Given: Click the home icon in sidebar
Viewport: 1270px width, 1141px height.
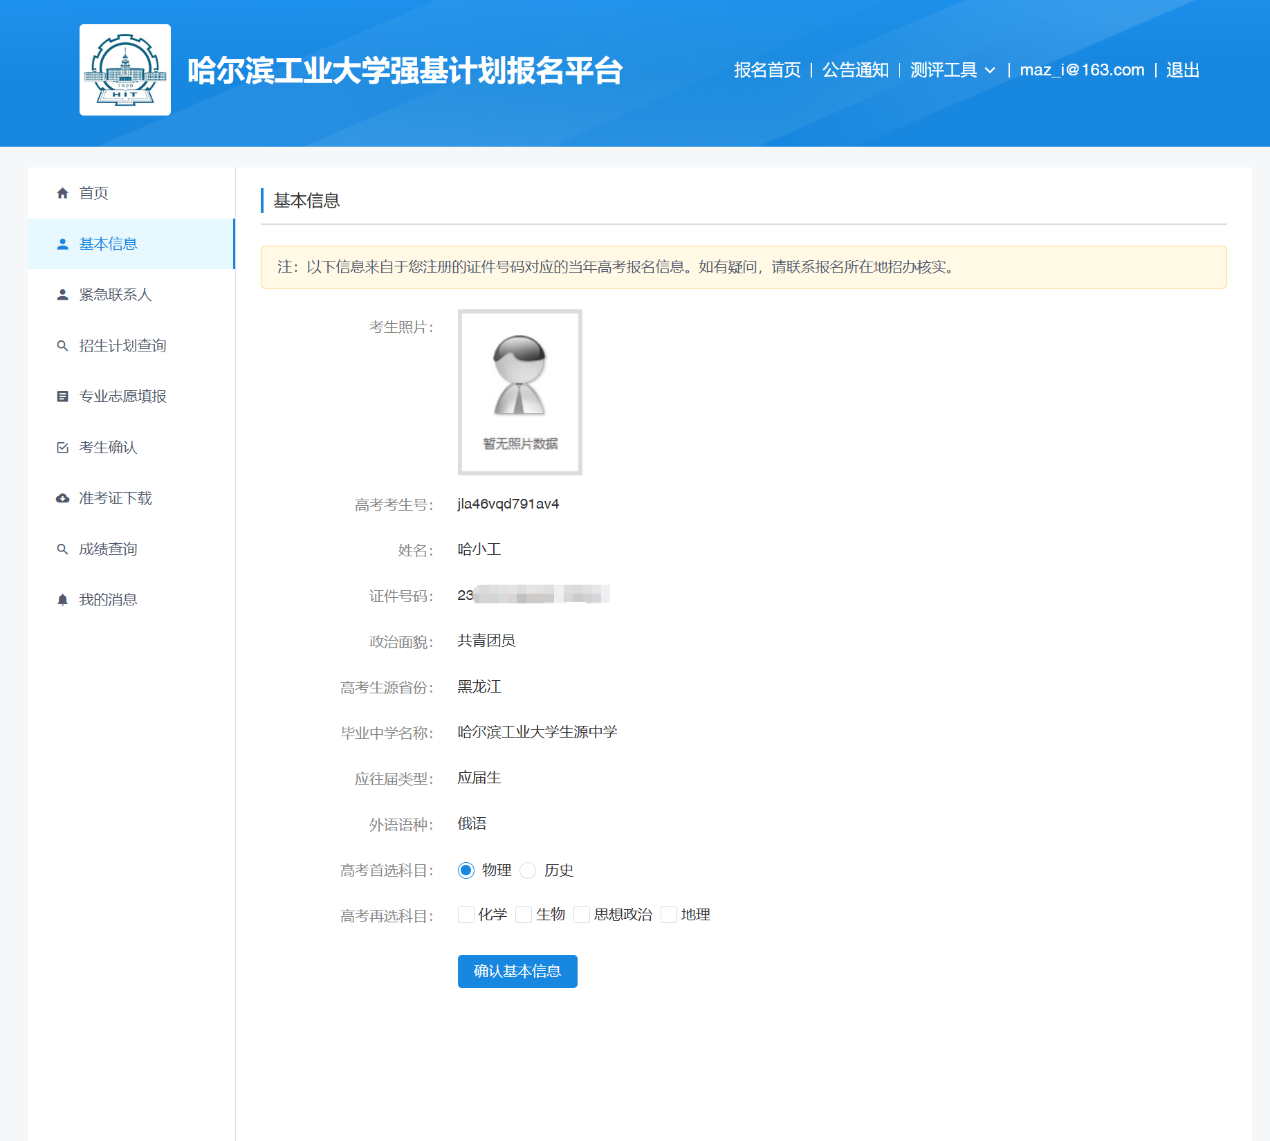Looking at the screenshot, I should pyautogui.click(x=63, y=193).
